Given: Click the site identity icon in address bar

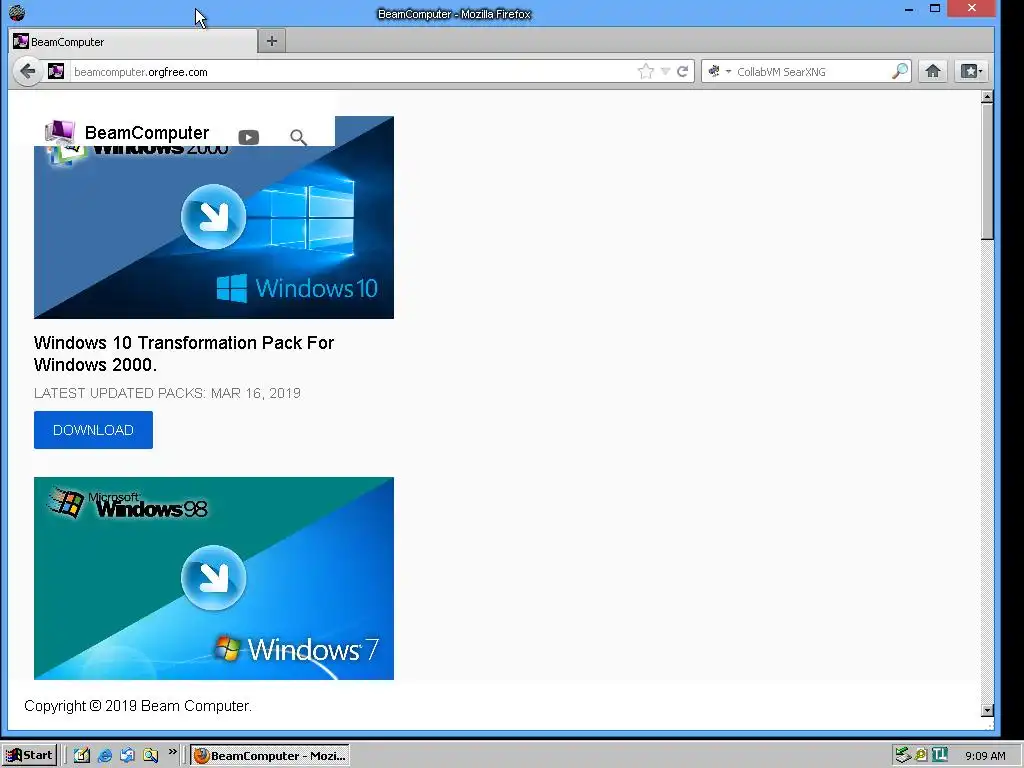Looking at the screenshot, I should point(56,71).
